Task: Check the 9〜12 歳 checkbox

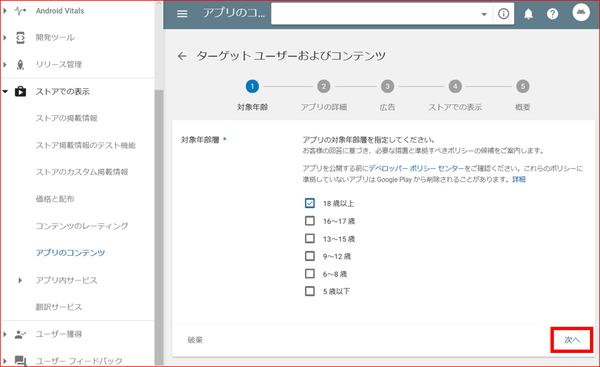Action: click(310, 256)
